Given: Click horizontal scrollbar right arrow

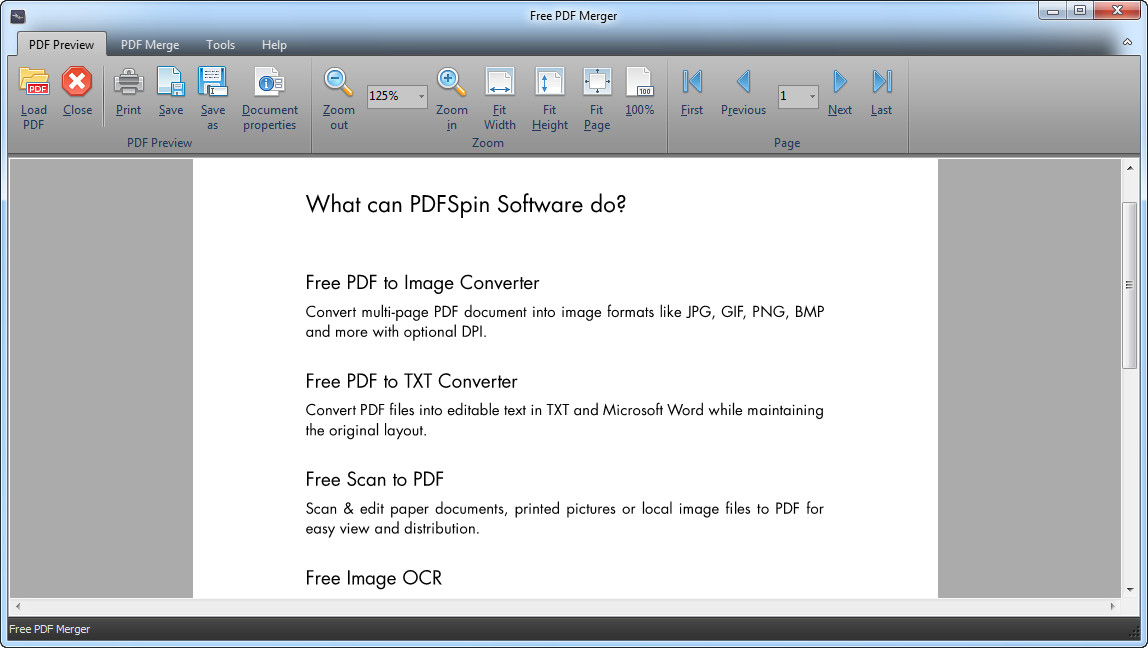Looking at the screenshot, I should 1113,606.
